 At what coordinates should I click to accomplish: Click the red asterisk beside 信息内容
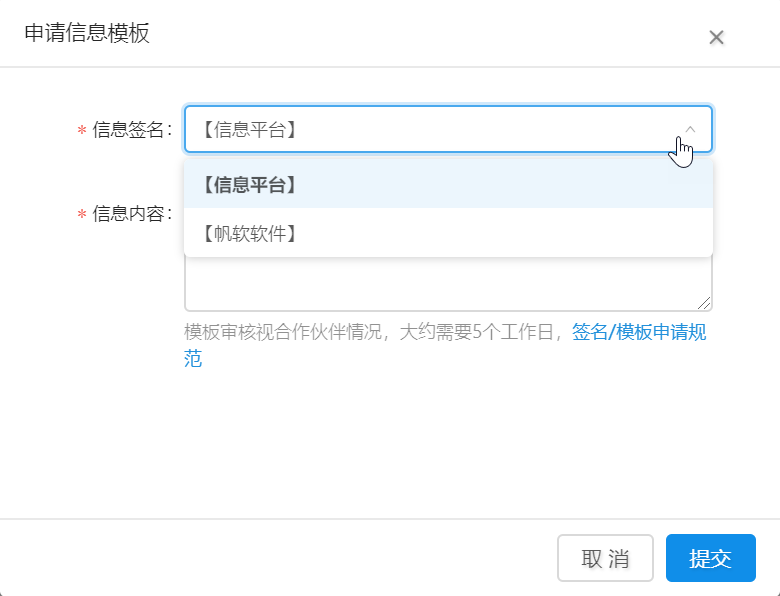tap(82, 215)
